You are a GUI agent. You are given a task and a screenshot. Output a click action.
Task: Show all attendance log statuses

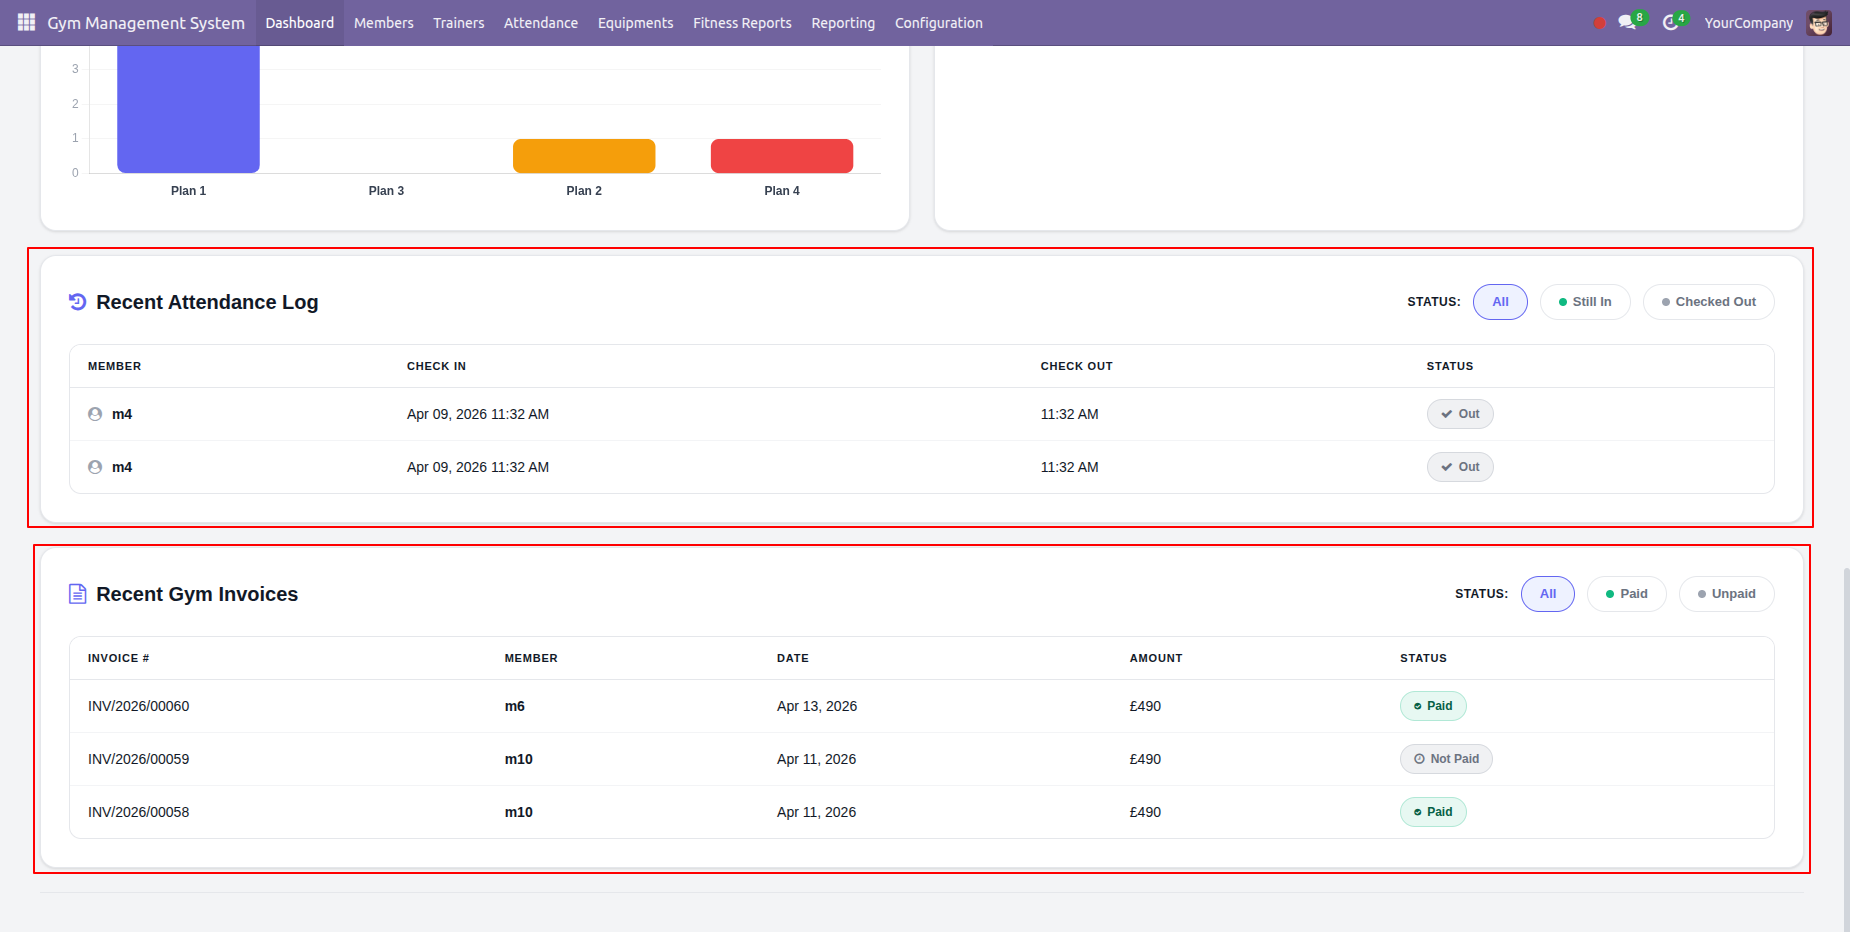point(1500,302)
